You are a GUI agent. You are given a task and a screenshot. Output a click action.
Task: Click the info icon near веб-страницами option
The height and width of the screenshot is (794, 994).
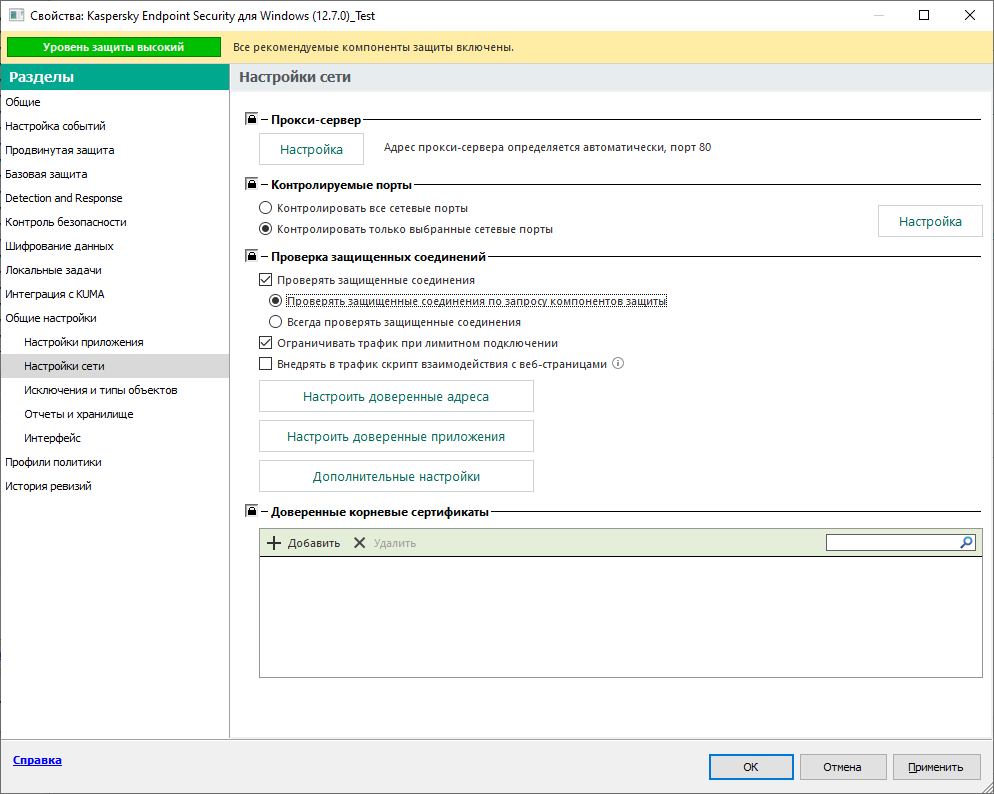pos(617,364)
